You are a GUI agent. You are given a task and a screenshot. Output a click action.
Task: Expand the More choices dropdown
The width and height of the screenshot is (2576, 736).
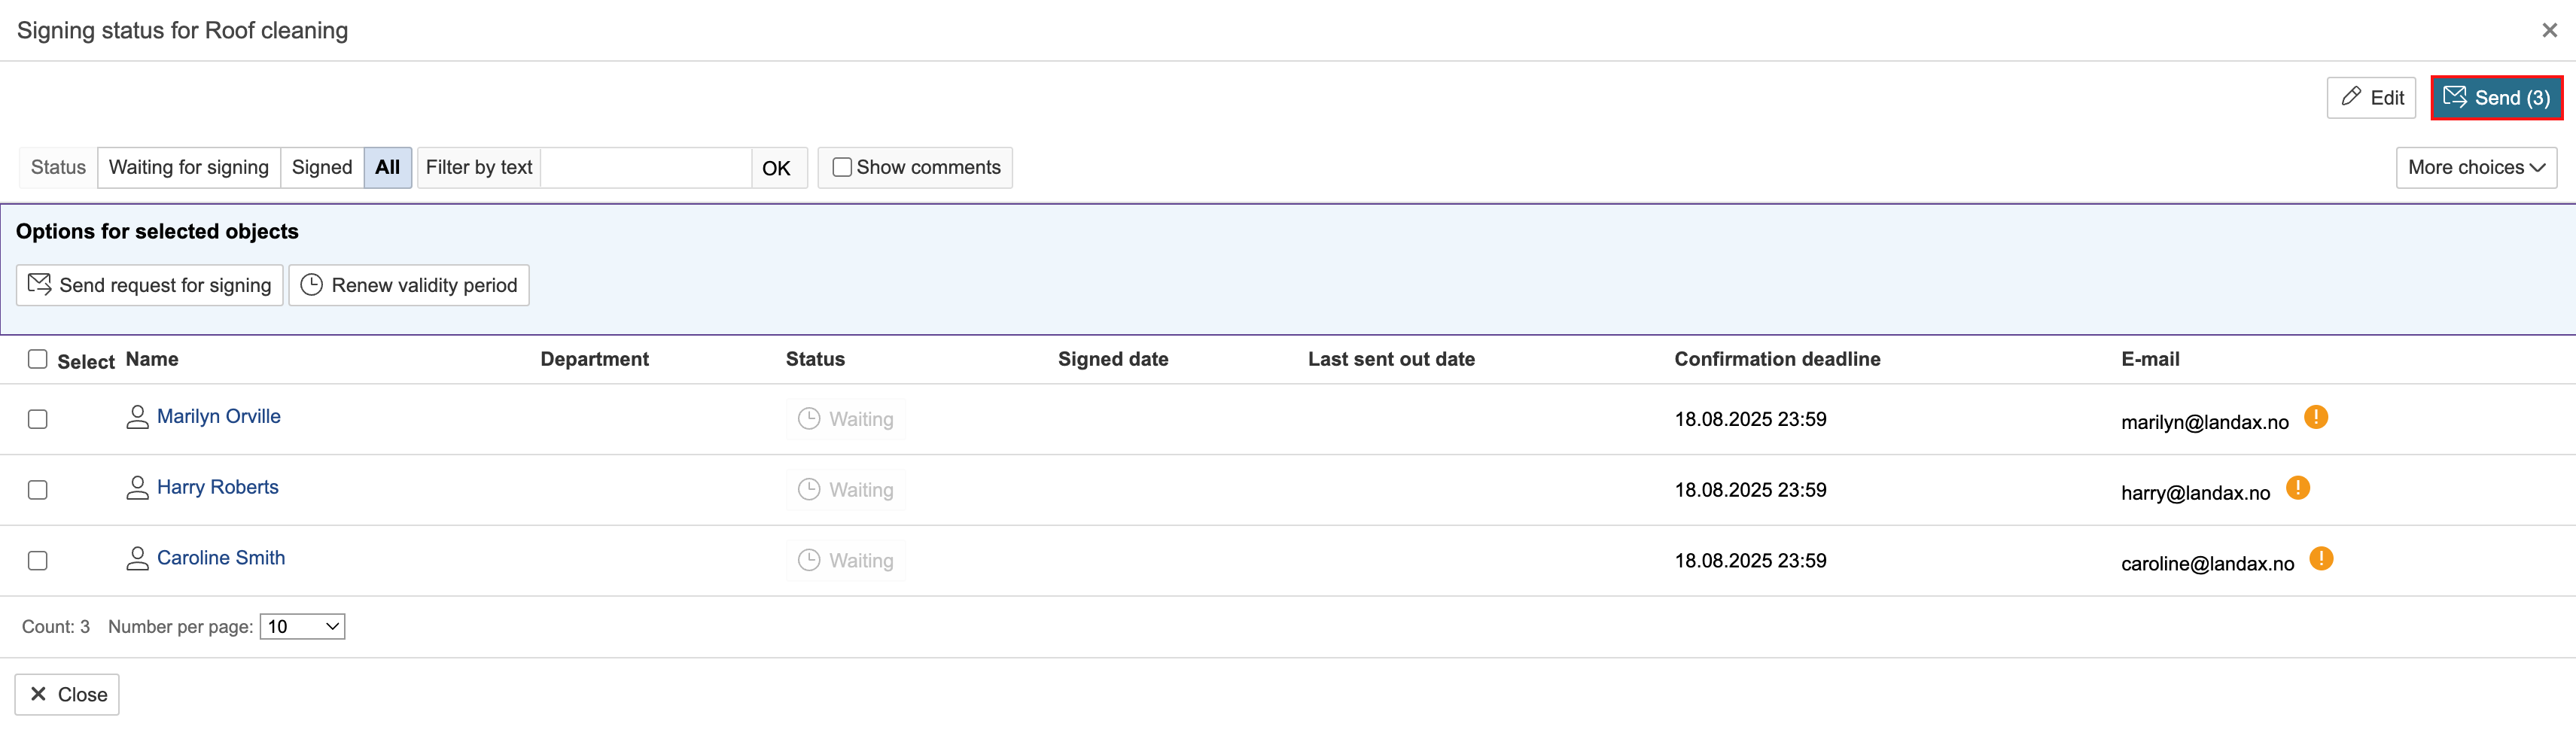pyautogui.click(x=2475, y=168)
